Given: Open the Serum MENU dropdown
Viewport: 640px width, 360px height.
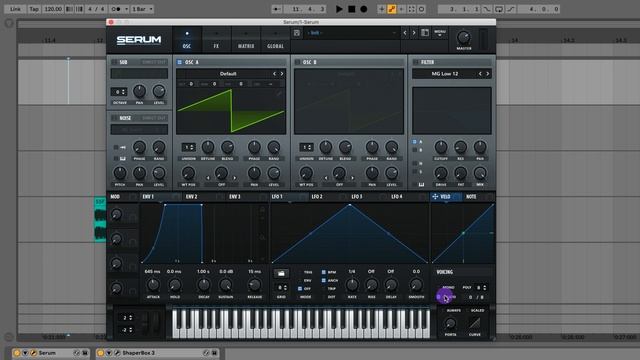Looking at the screenshot, I should [440, 33].
